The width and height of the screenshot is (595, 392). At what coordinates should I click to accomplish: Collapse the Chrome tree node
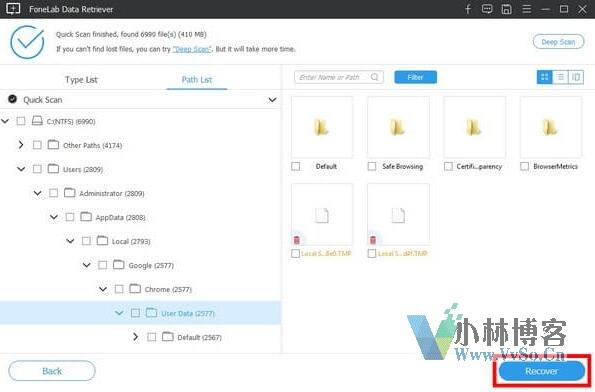click(103, 289)
